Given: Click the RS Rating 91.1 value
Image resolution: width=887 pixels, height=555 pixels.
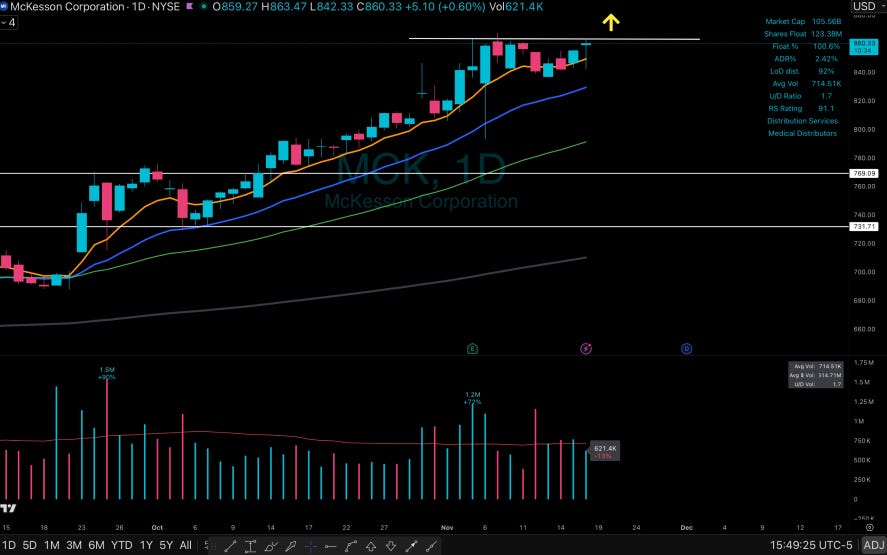Looking at the screenshot, I should (826, 109).
